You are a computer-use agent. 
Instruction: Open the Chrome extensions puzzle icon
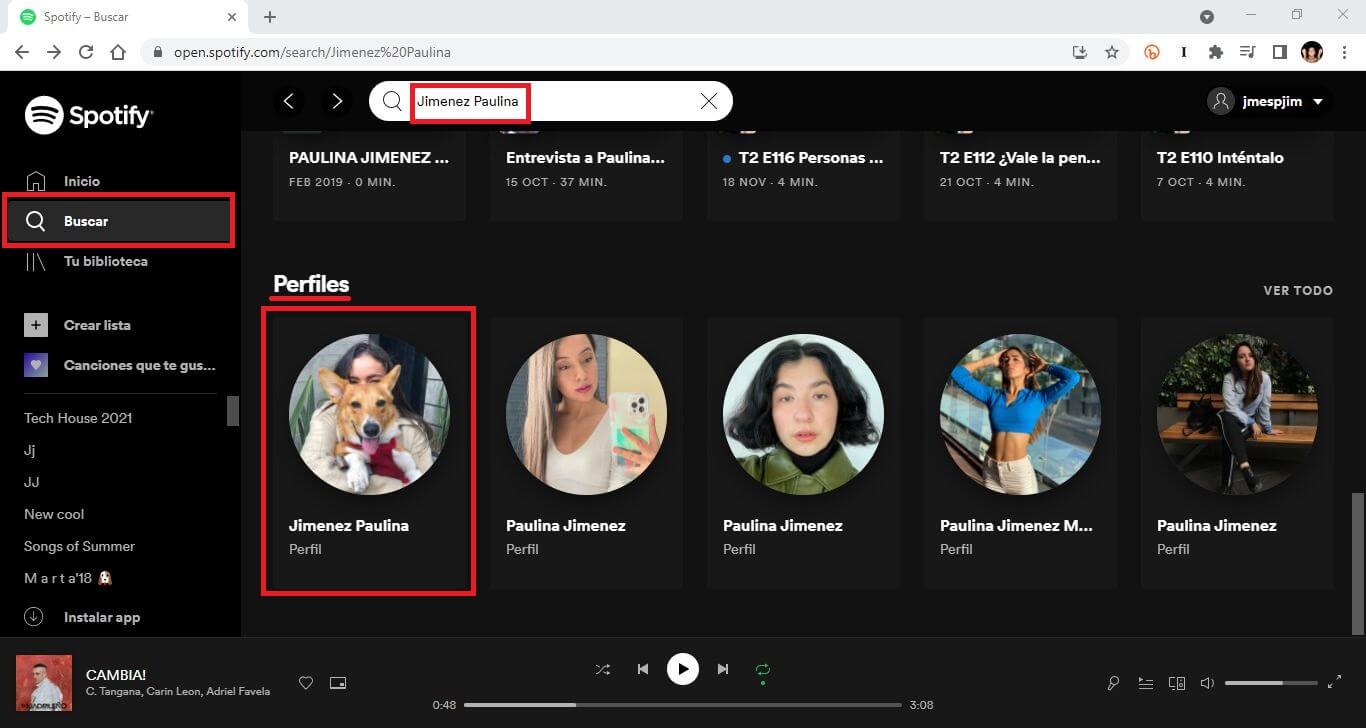point(1216,52)
